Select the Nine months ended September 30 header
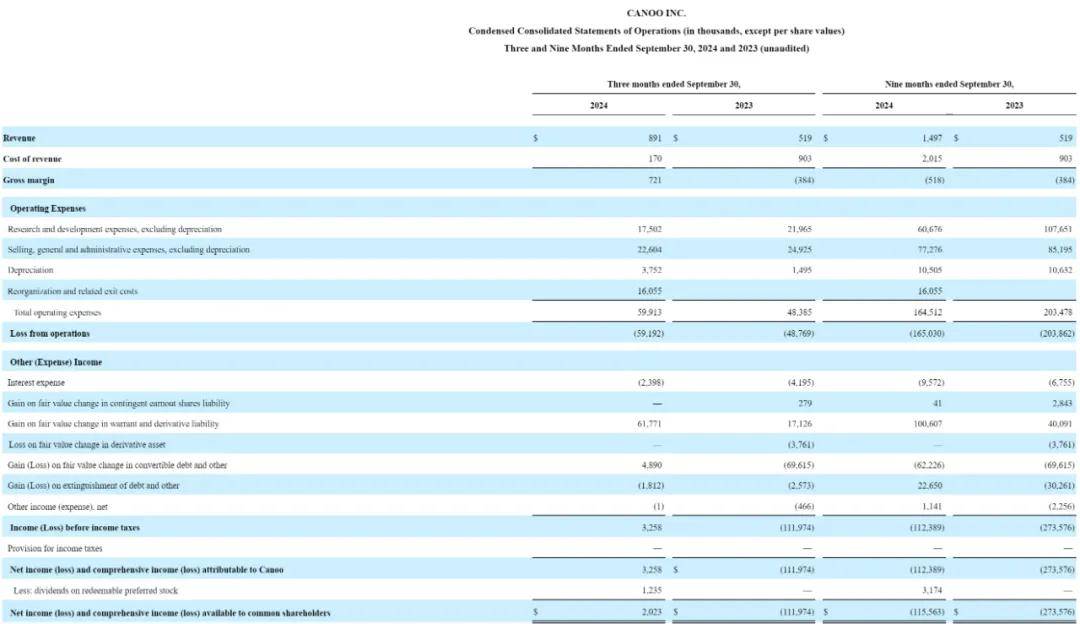 click(x=949, y=84)
